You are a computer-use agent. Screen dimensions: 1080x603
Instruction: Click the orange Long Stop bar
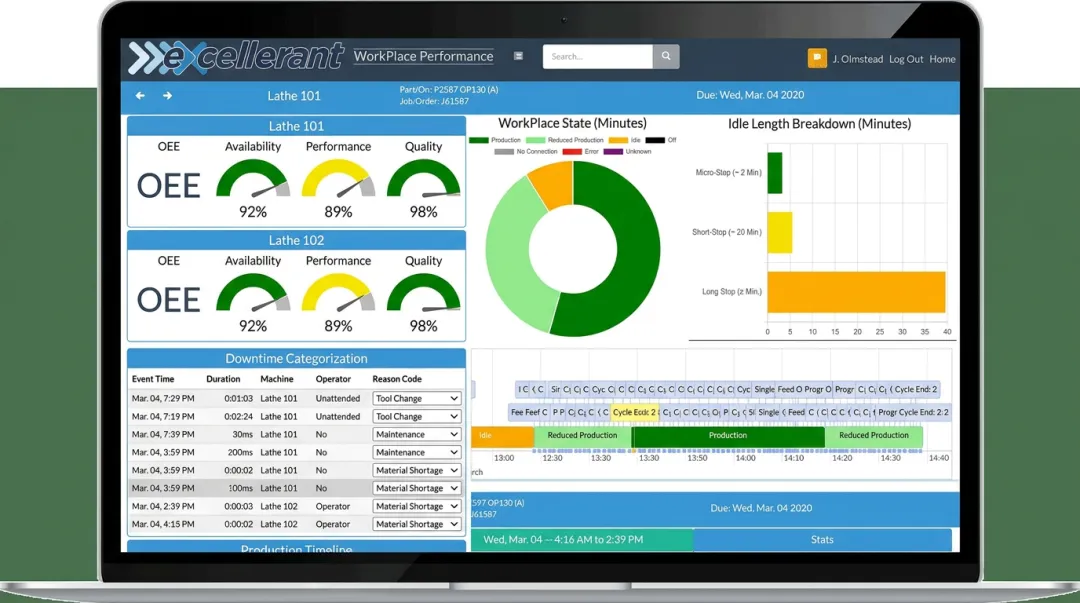tap(856, 292)
